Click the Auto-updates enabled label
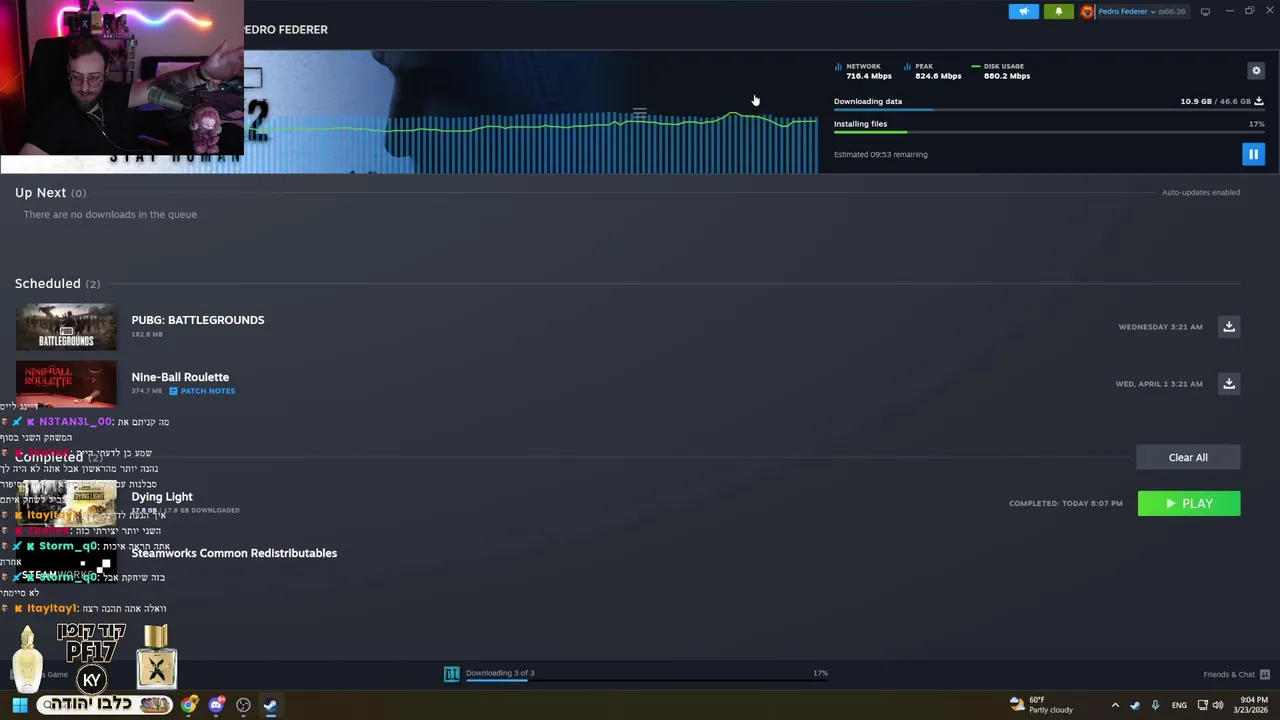Viewport: 1280px width, 720px height. [x=1201, y=192]
